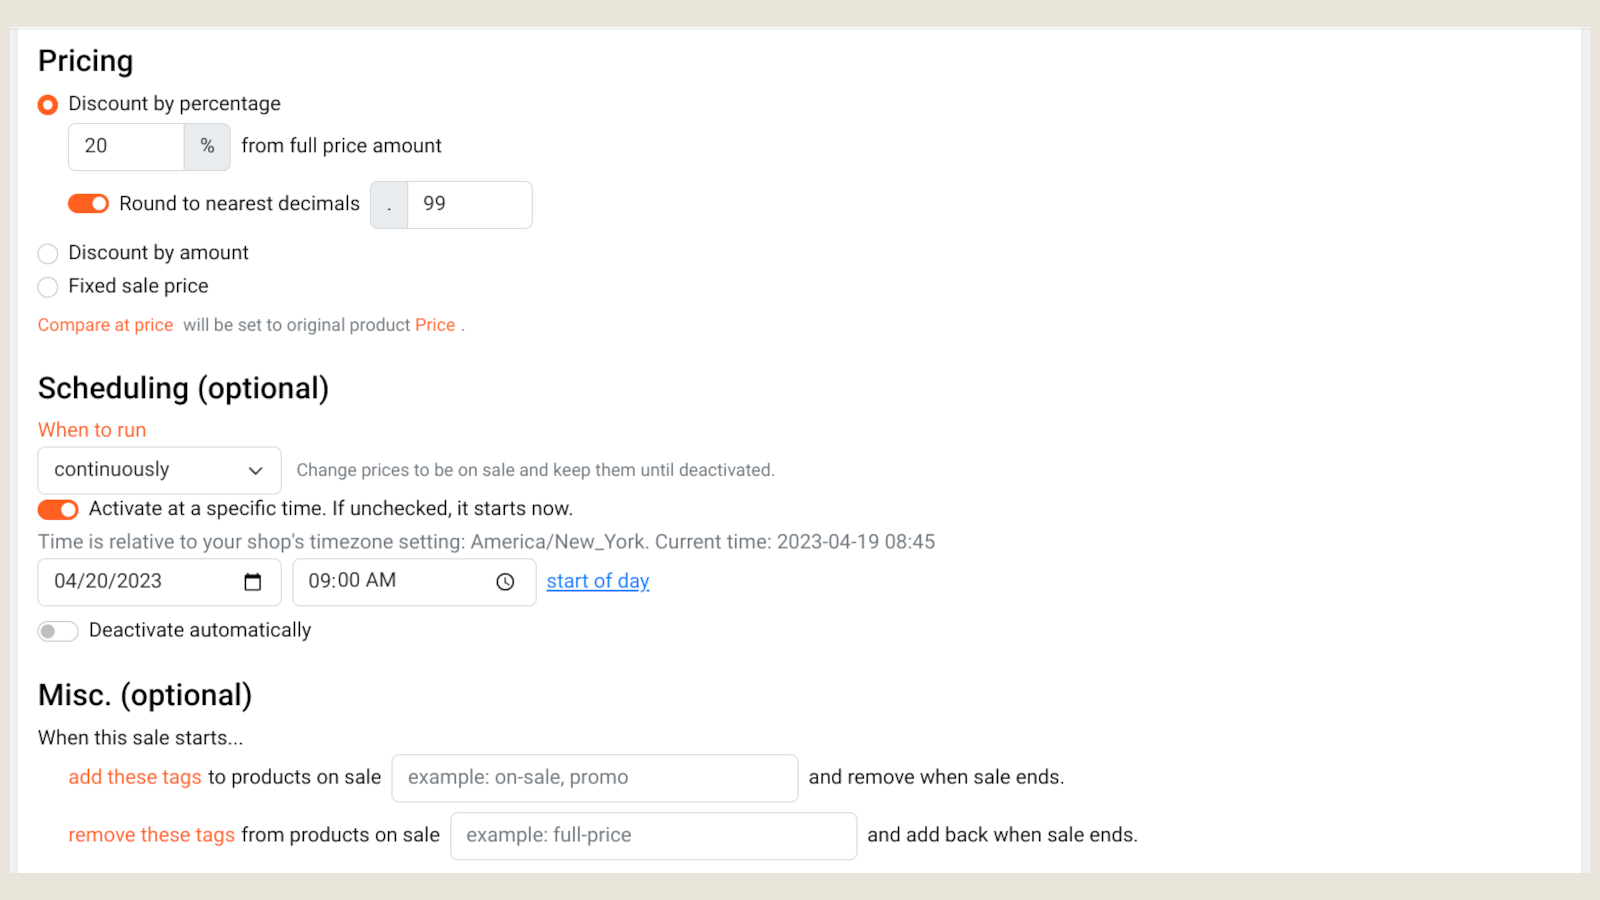
Task: Click the add these tags link
Action: pyautogui.click(x=135, y=777)
